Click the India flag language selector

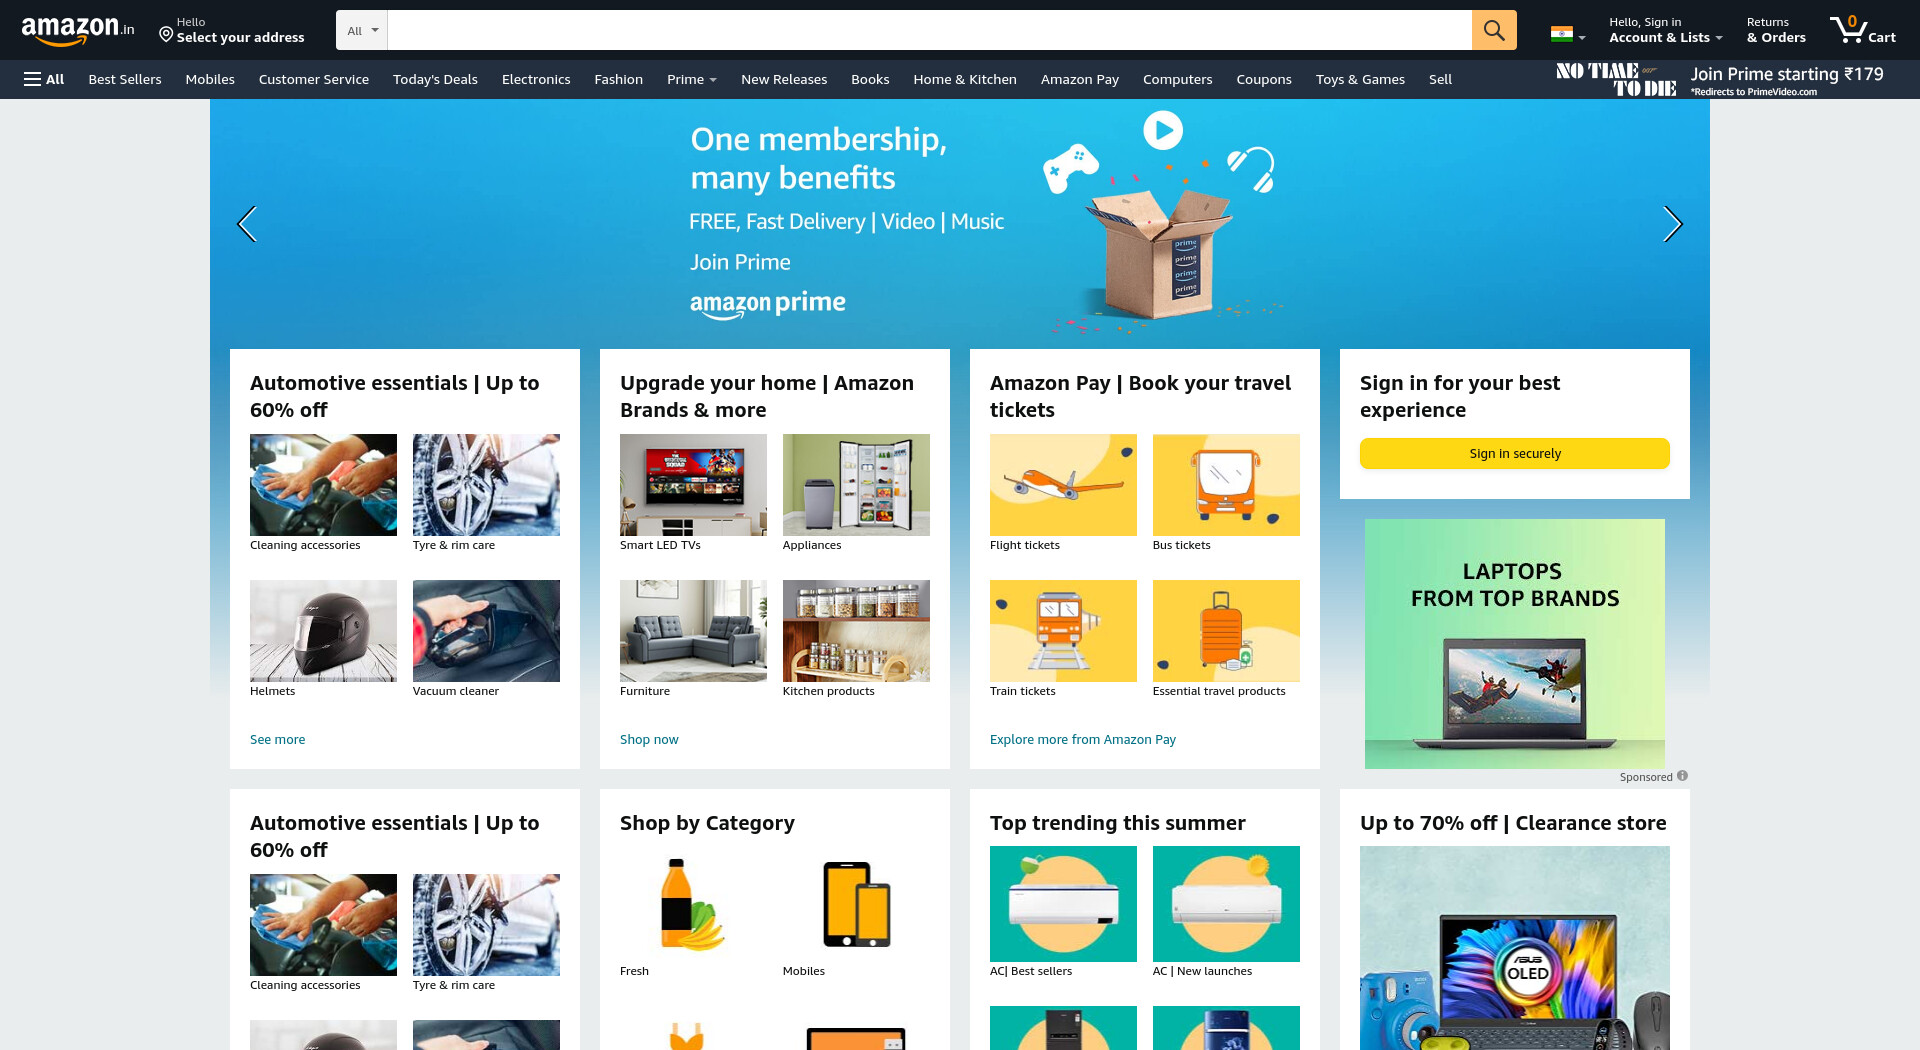click(1567, 34)
